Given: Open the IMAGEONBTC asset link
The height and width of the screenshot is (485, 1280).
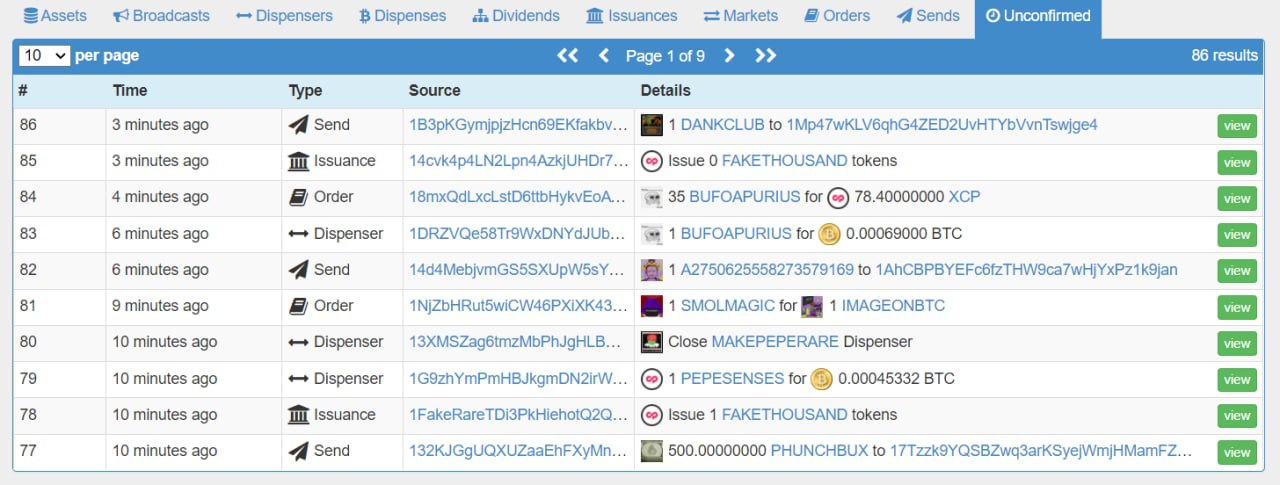Looking at the screenshot, I should [893, 306].
